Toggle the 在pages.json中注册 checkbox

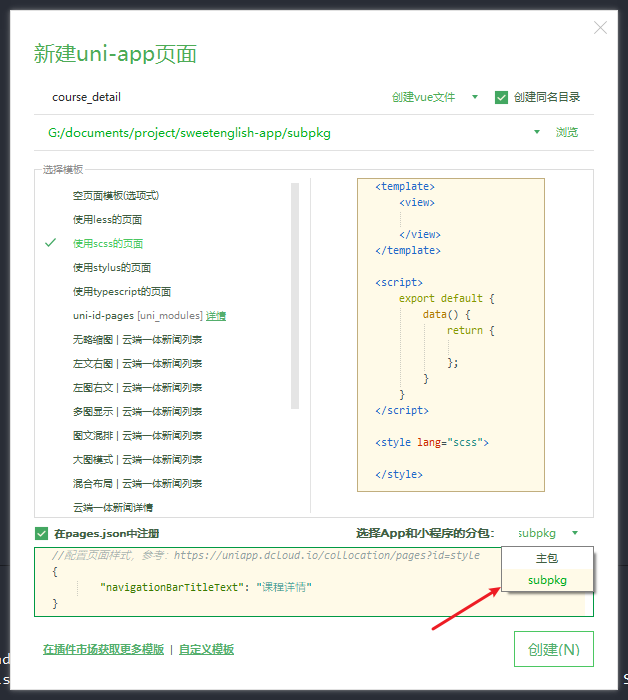41,533
